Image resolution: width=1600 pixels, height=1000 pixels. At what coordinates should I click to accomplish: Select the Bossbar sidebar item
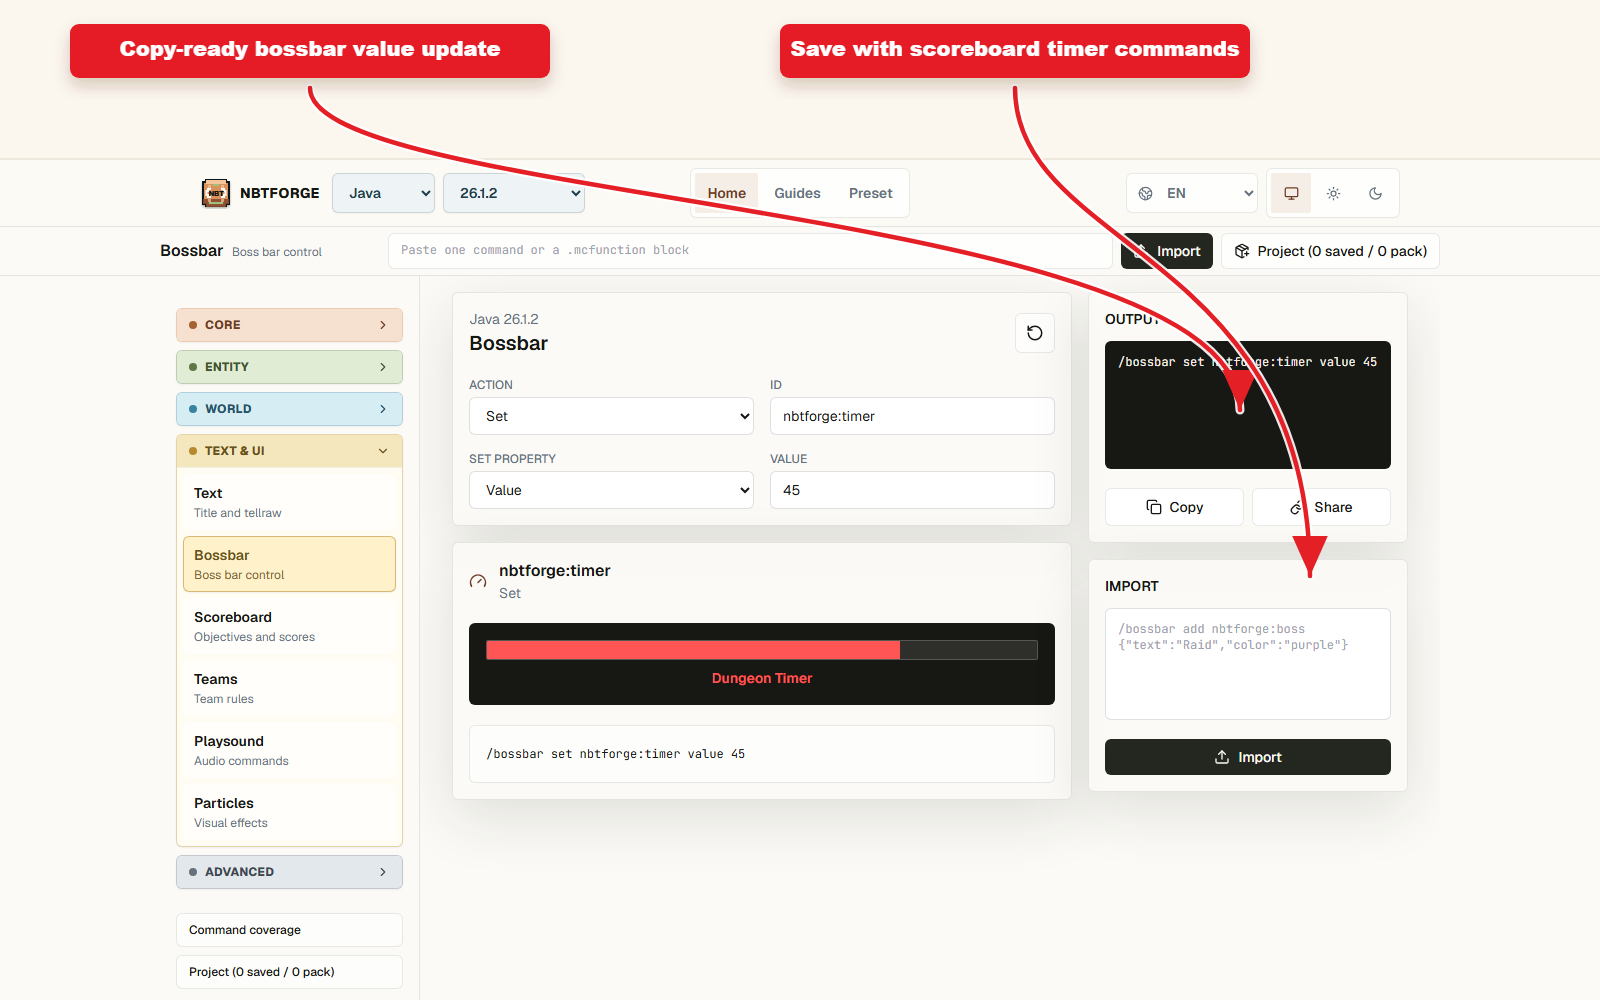click(289, 564)
